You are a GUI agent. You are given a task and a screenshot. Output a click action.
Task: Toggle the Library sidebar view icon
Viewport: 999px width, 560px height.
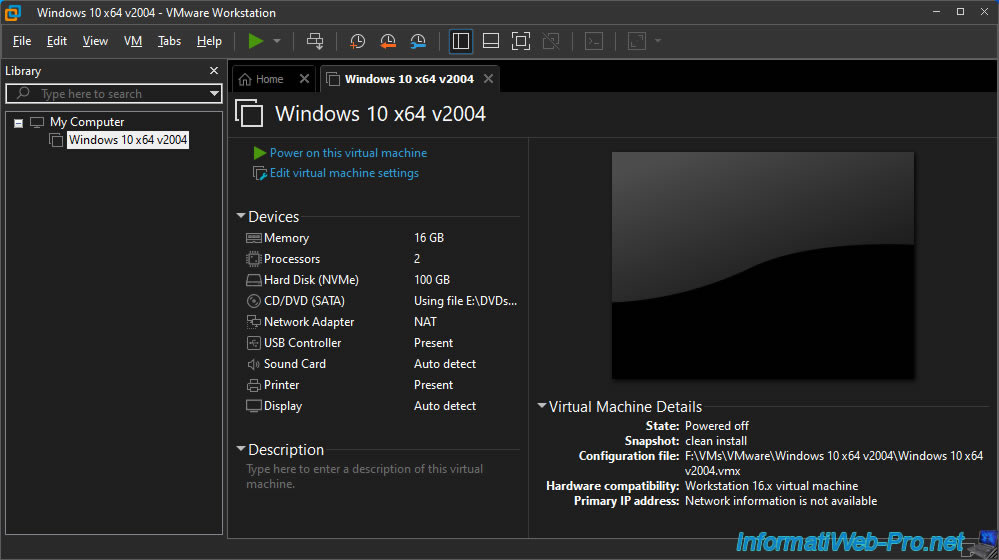[x=461, y=41]
